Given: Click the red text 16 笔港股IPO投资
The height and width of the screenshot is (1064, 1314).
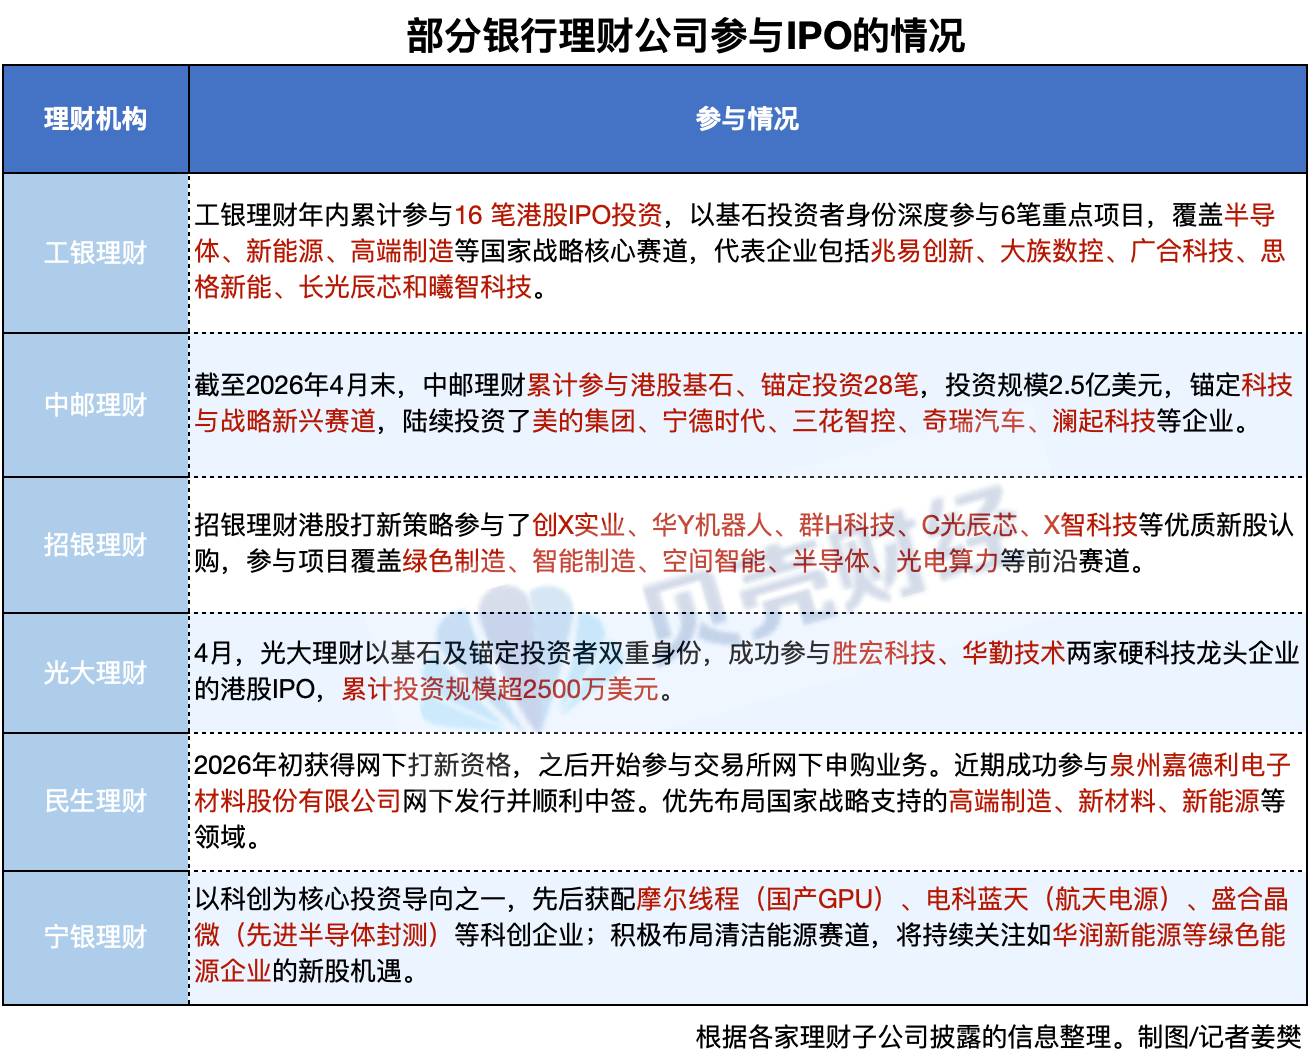Looking at the screenshot, I should 559,215.
